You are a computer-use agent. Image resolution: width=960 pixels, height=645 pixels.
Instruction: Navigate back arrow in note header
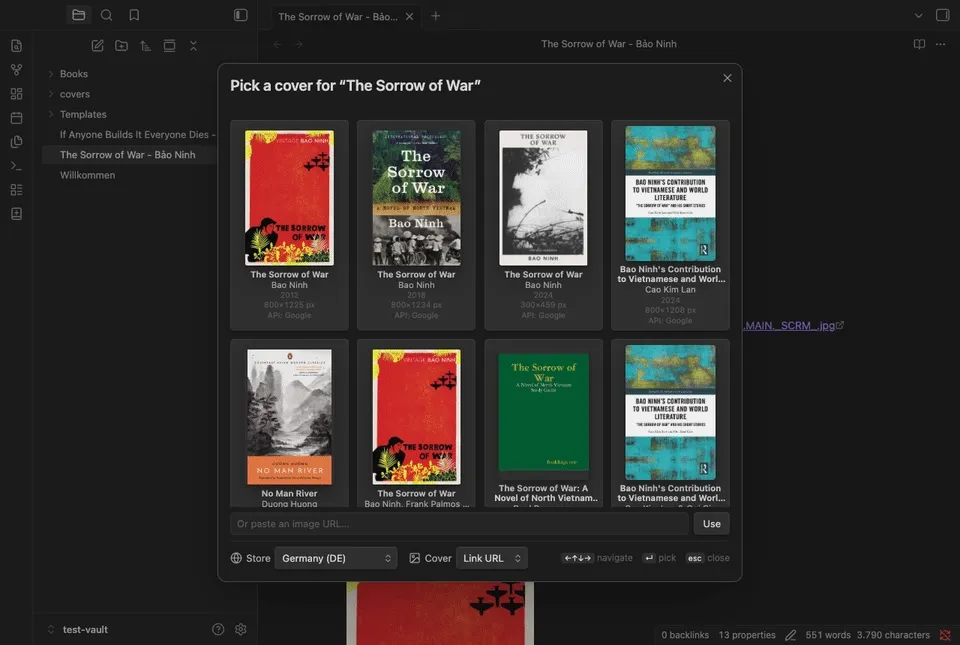(x=278, y=44)
